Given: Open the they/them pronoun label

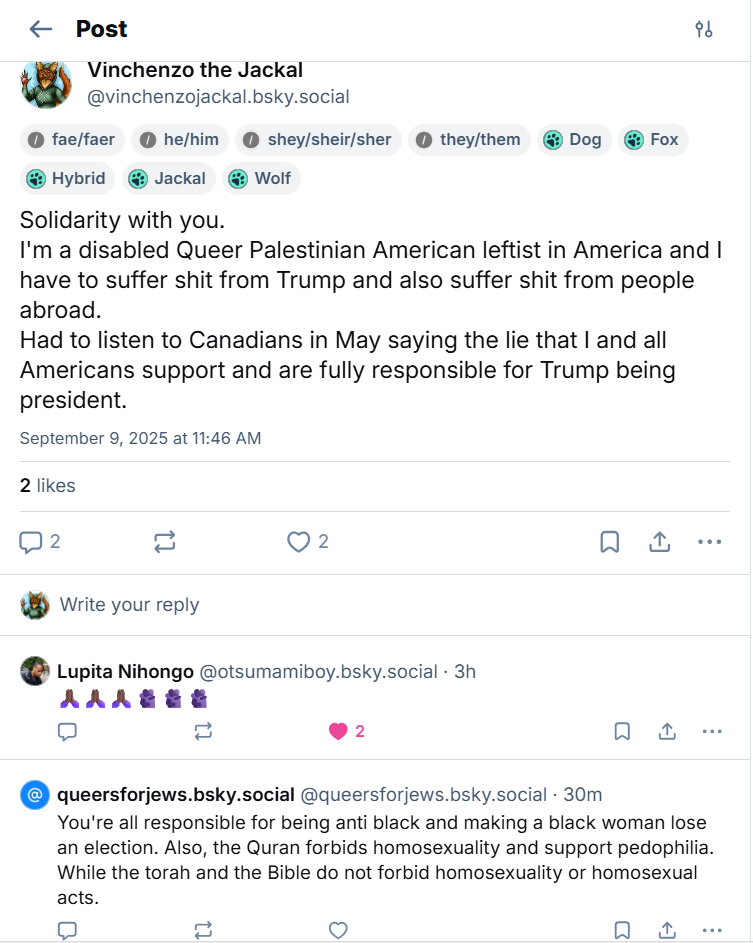Looking at the screenshot, I should pyautogui.click(x=469, y=140).
